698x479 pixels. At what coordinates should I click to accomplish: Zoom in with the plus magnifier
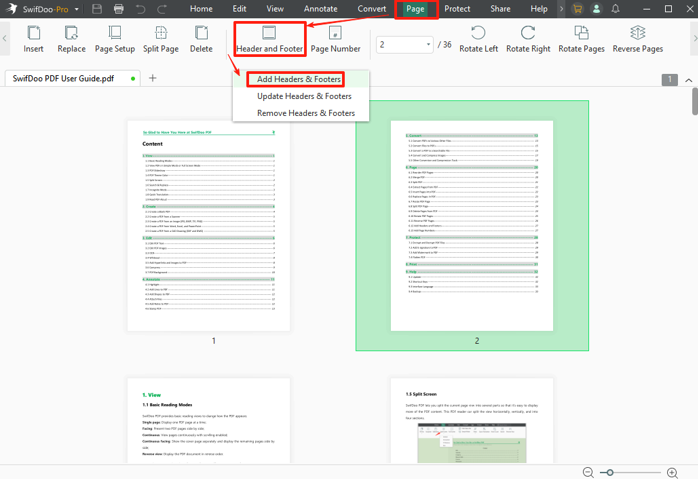(672, 472)
